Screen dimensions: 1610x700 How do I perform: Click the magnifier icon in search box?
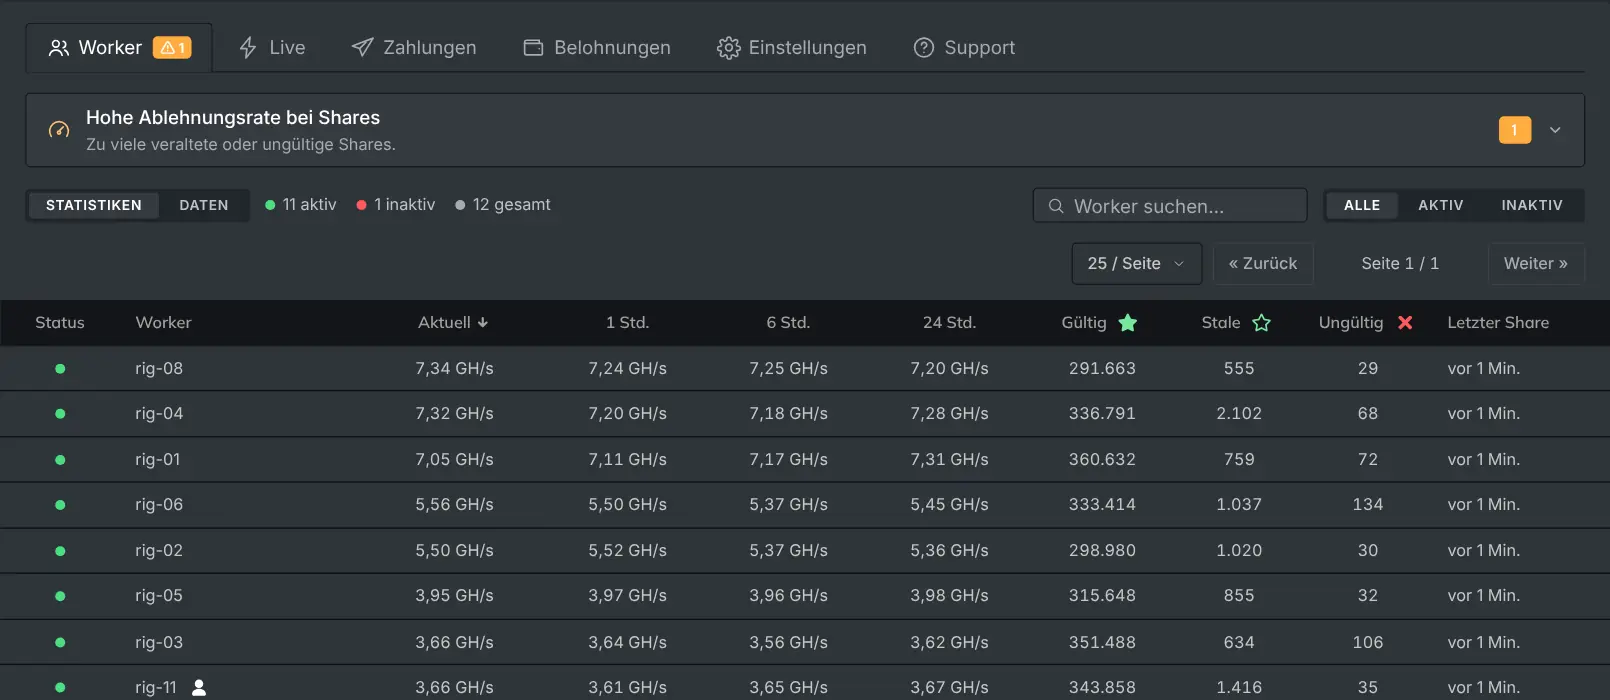point(1056,206)
